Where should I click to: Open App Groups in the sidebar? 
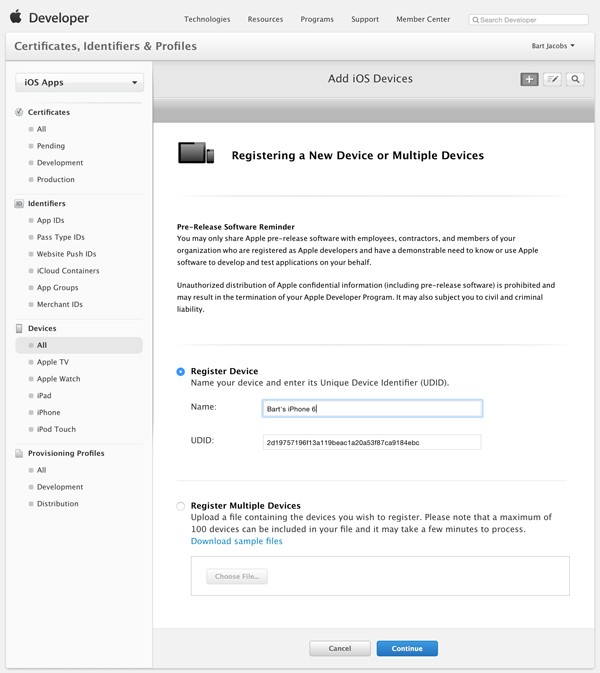(58, 288)
